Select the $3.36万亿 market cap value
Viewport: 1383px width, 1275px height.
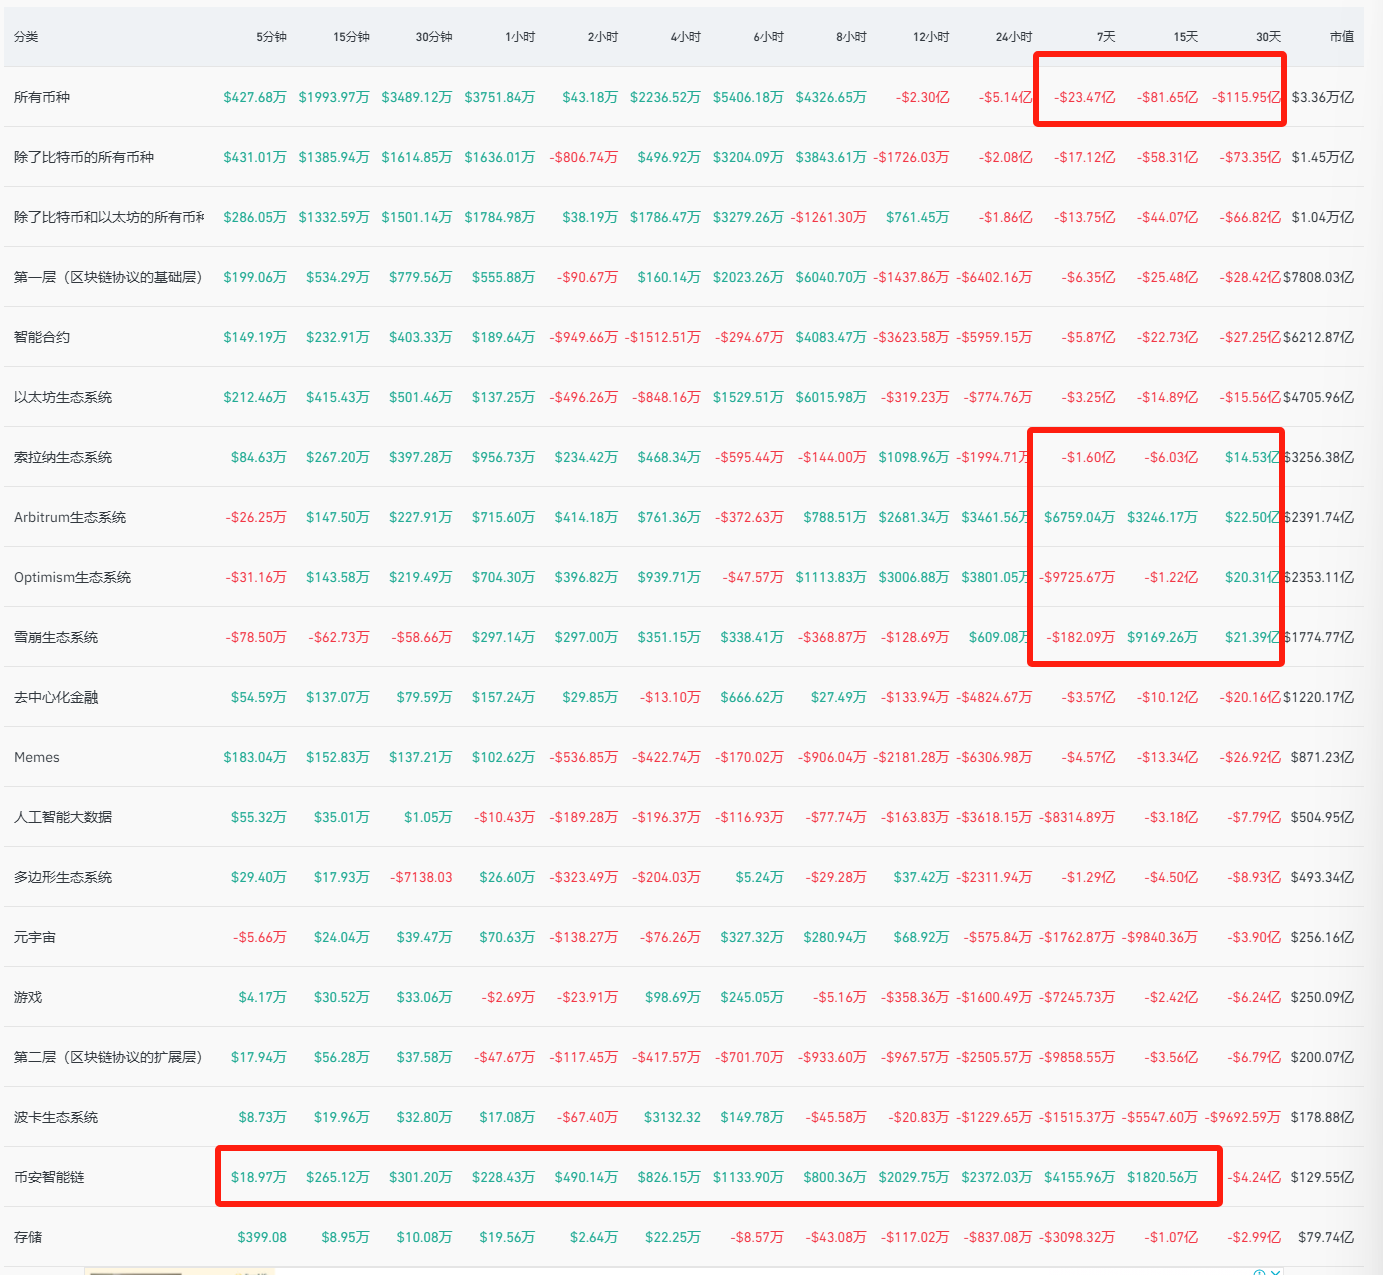pyautogui.click(x=1322, y=97)
